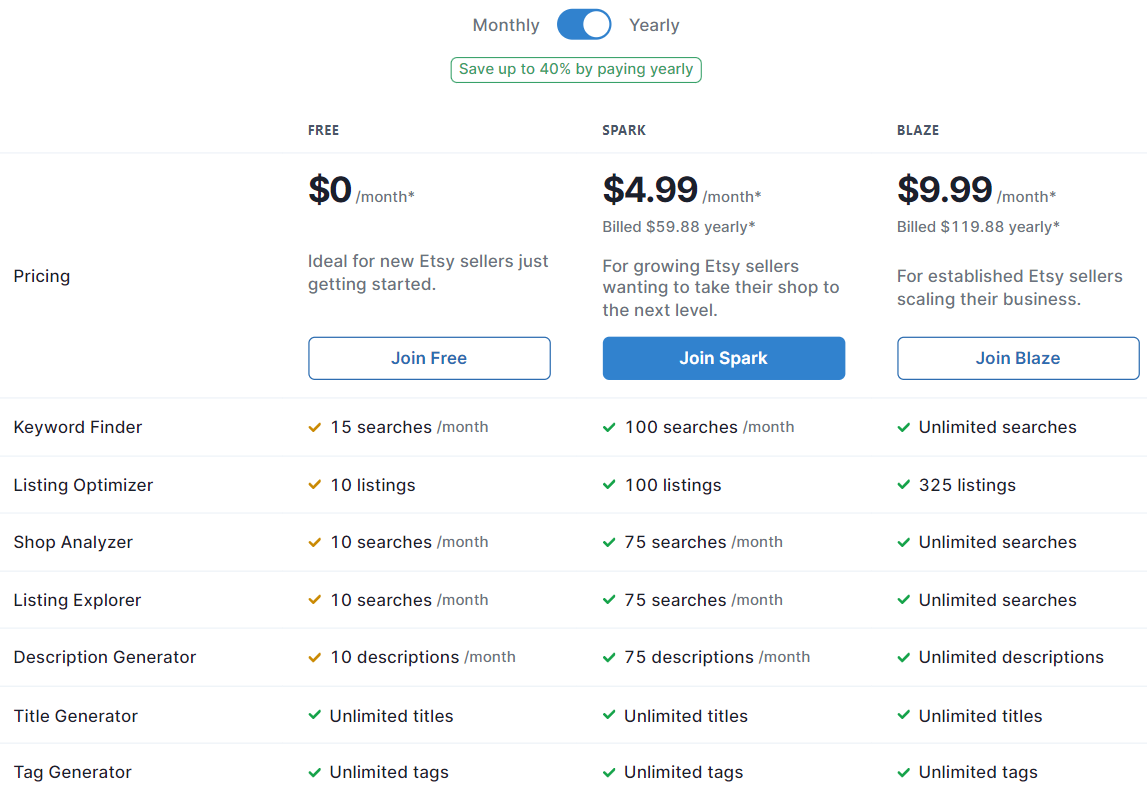Image resolution: width=1147 pixels, height=792 pixels.
Task: Click the BLAZE plan heading
Action: tap(918, 130)
